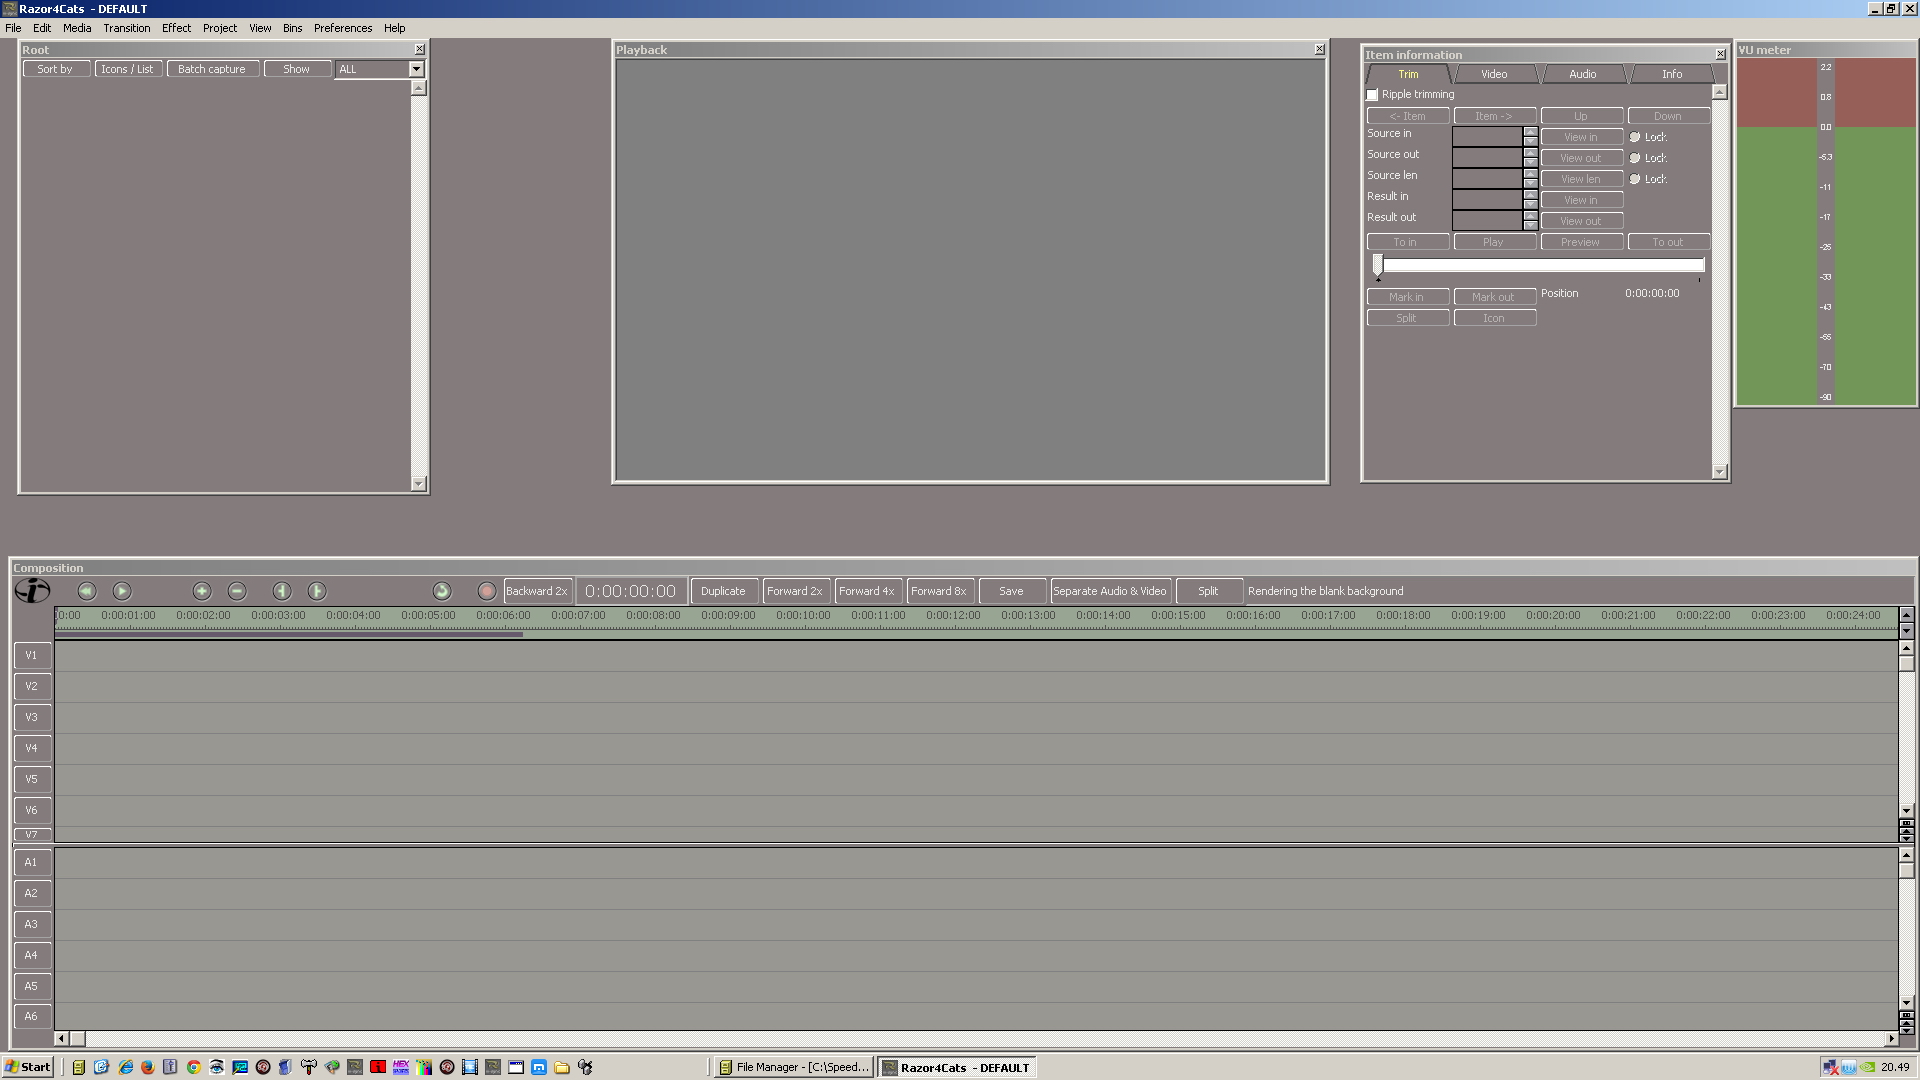This screenshot has height=1080, width=1920.
Task: Click Result out spinner down arrow
Action: (x=1530, y=225)
